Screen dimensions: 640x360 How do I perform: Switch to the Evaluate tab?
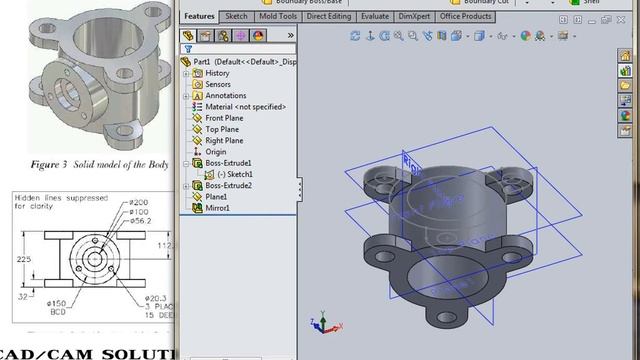[x=375, y=16]
